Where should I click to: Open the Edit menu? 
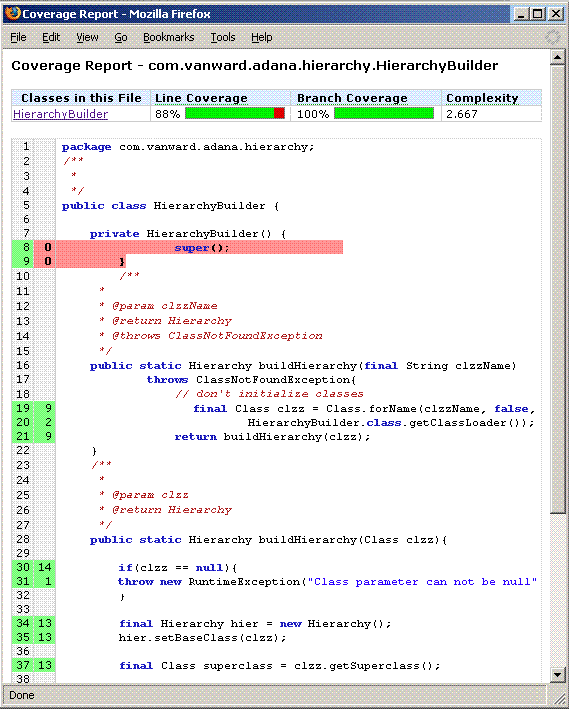click(51, 37)
